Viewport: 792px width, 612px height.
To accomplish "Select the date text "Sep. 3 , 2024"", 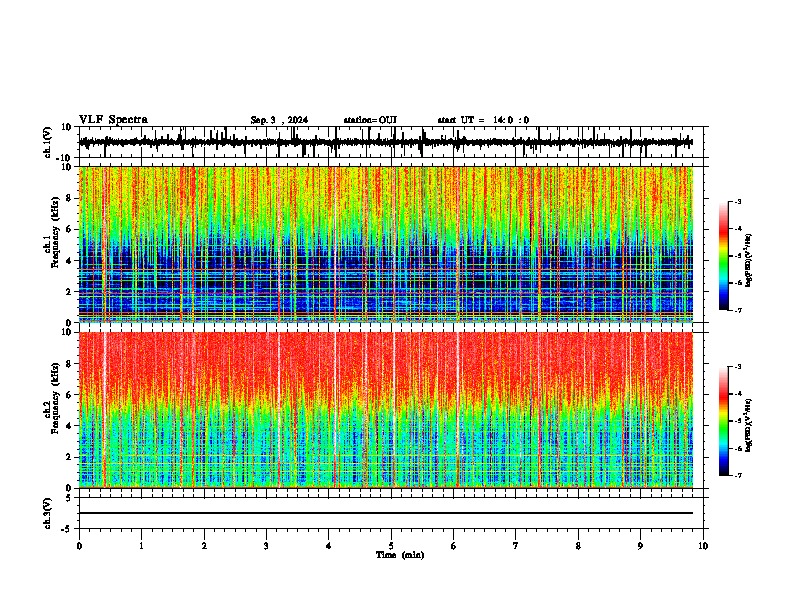I will [279, 120].
